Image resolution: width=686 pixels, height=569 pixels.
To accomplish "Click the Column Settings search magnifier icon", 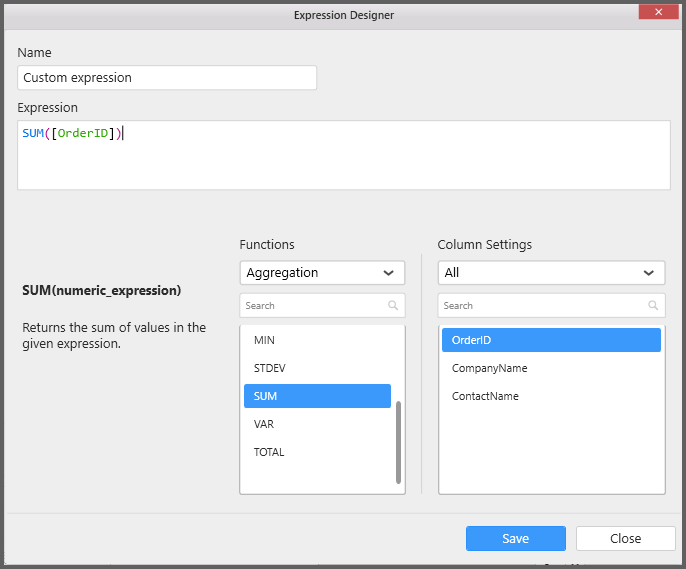I will [x=653, y=306].
